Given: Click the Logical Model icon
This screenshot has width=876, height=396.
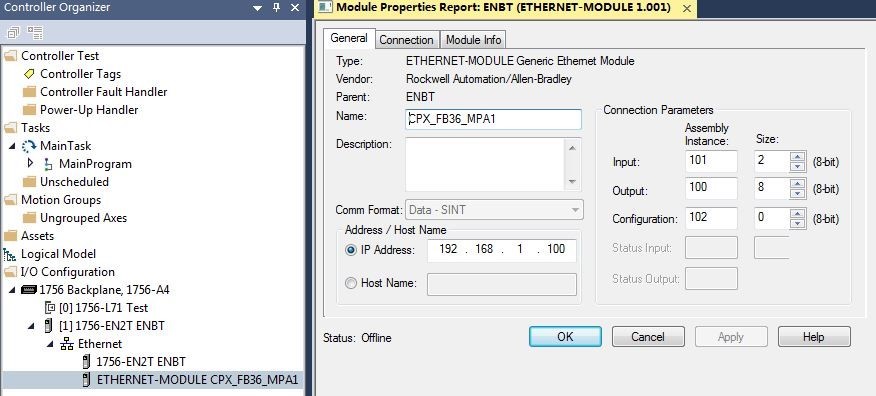Looking at the screenshot, I should [x=10, y=254].
